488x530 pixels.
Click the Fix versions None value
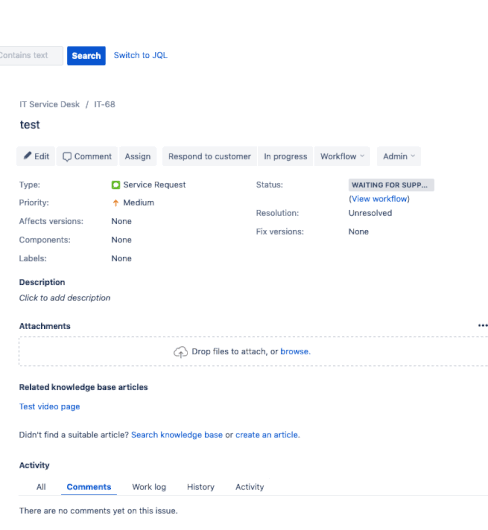358,232
